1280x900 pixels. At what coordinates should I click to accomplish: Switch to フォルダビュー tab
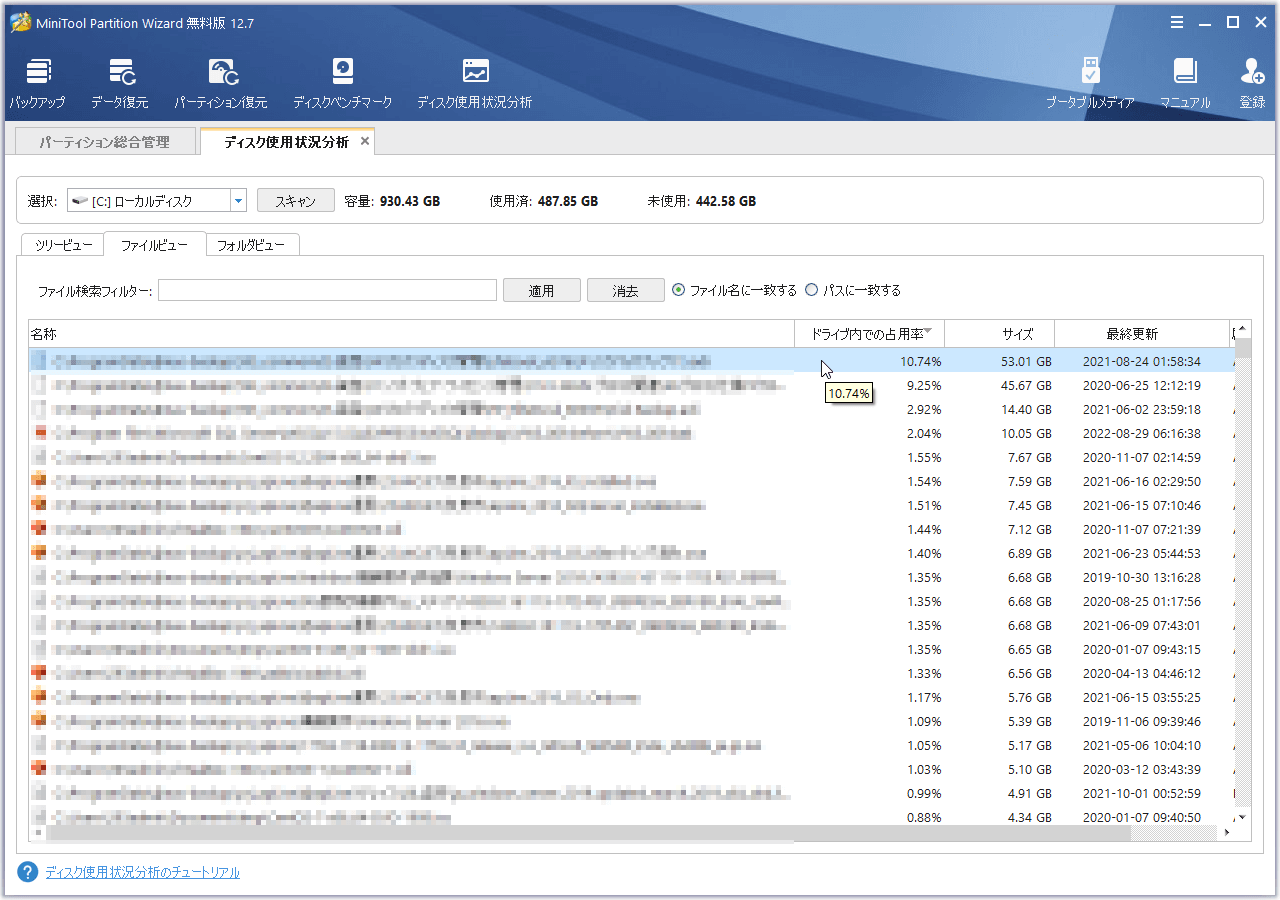point(252,245)
